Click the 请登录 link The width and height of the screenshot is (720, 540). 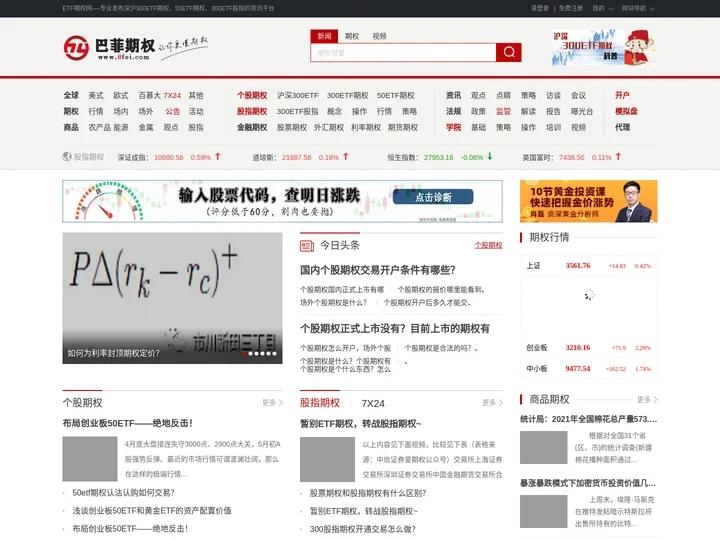click(540, 8)
